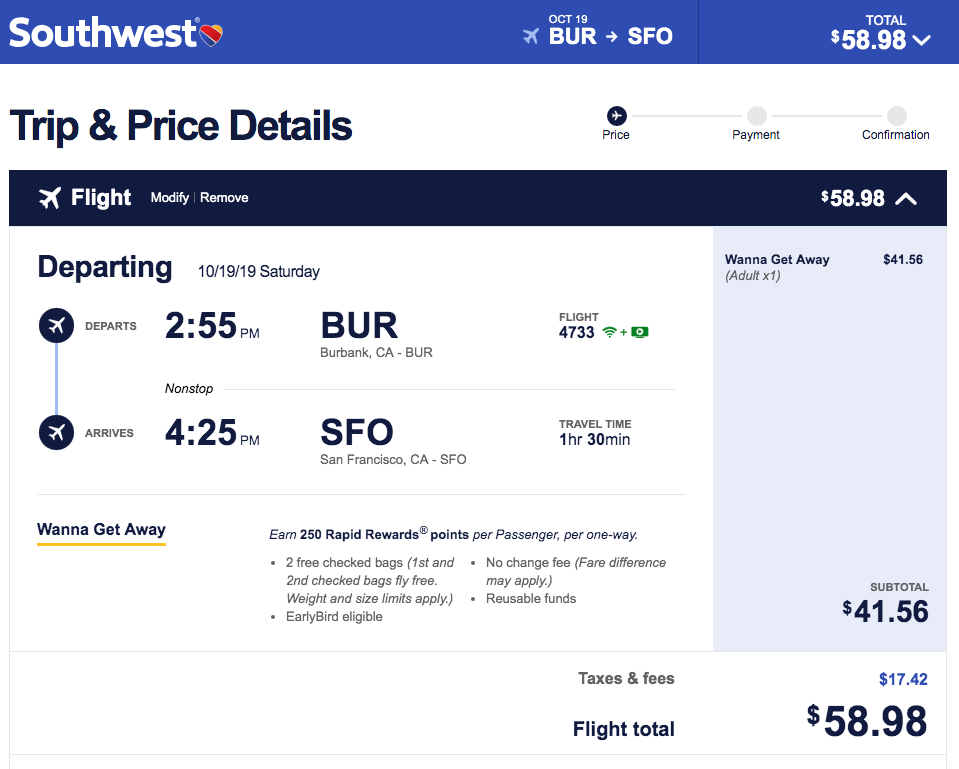The height and width of the screenshot is (769, 959).
Task: Click the Arrives airplane circle icon
Action: [56, 433]
